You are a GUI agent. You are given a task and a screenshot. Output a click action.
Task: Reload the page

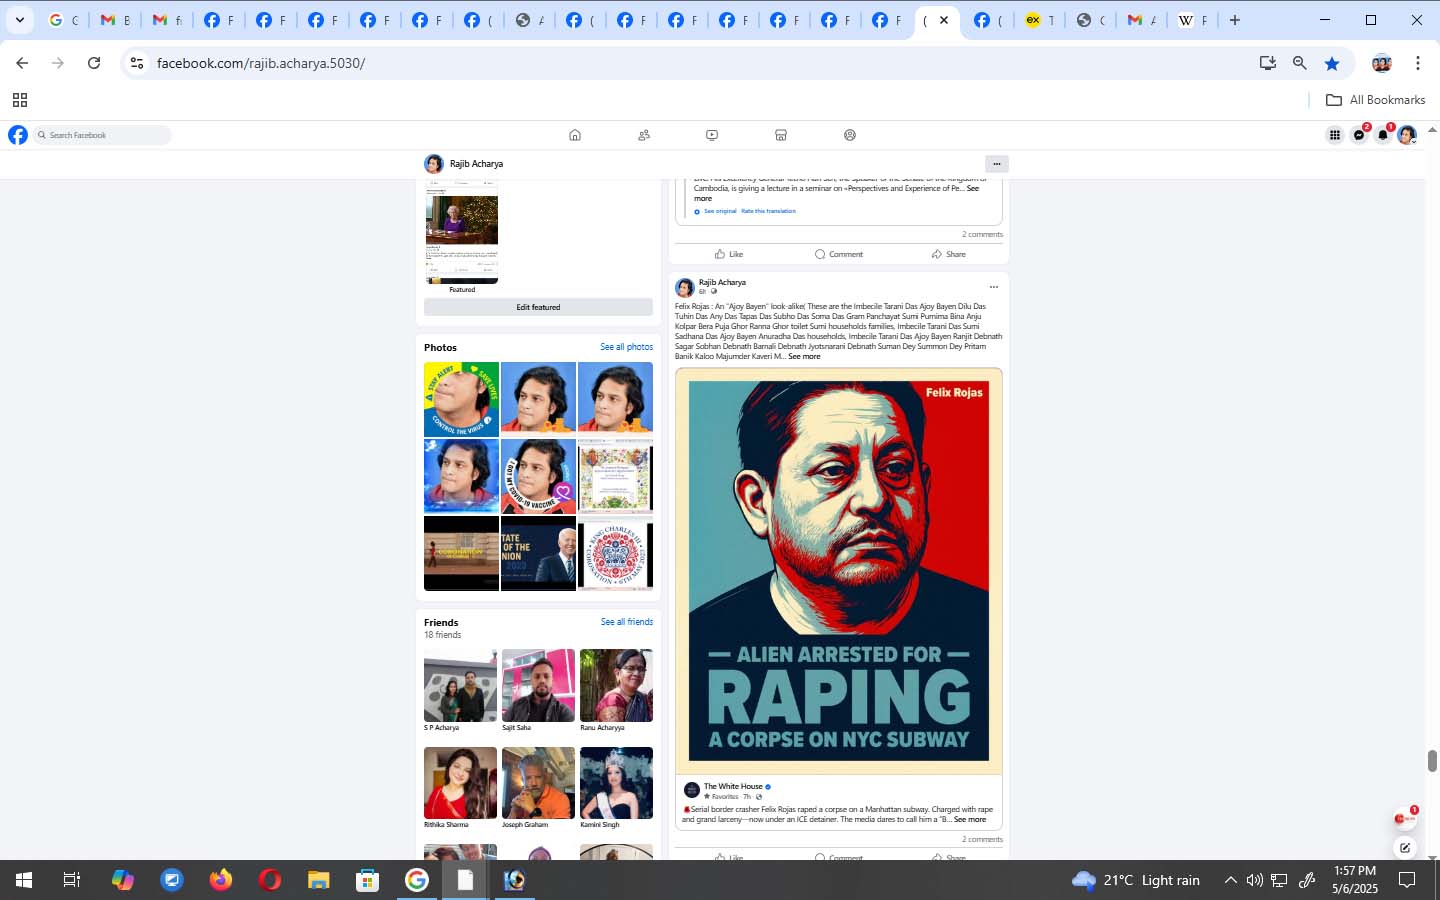(x=94, y=63)
